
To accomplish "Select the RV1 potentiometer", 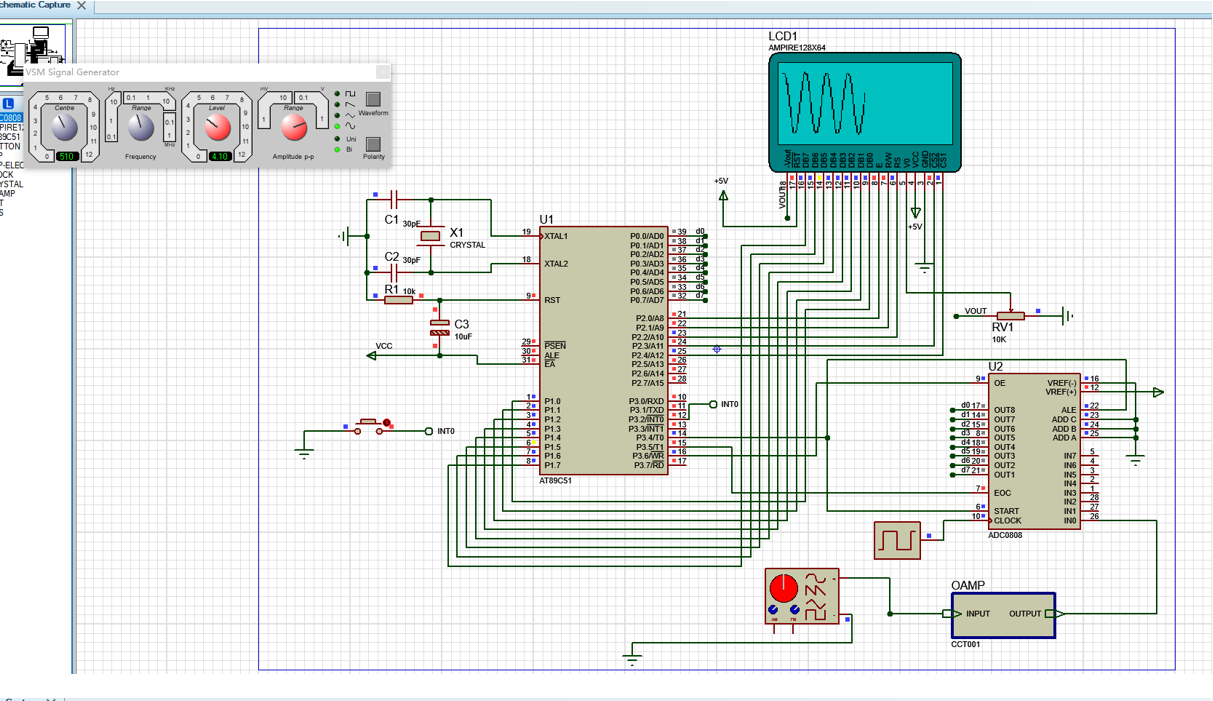I will point(1009,315).
